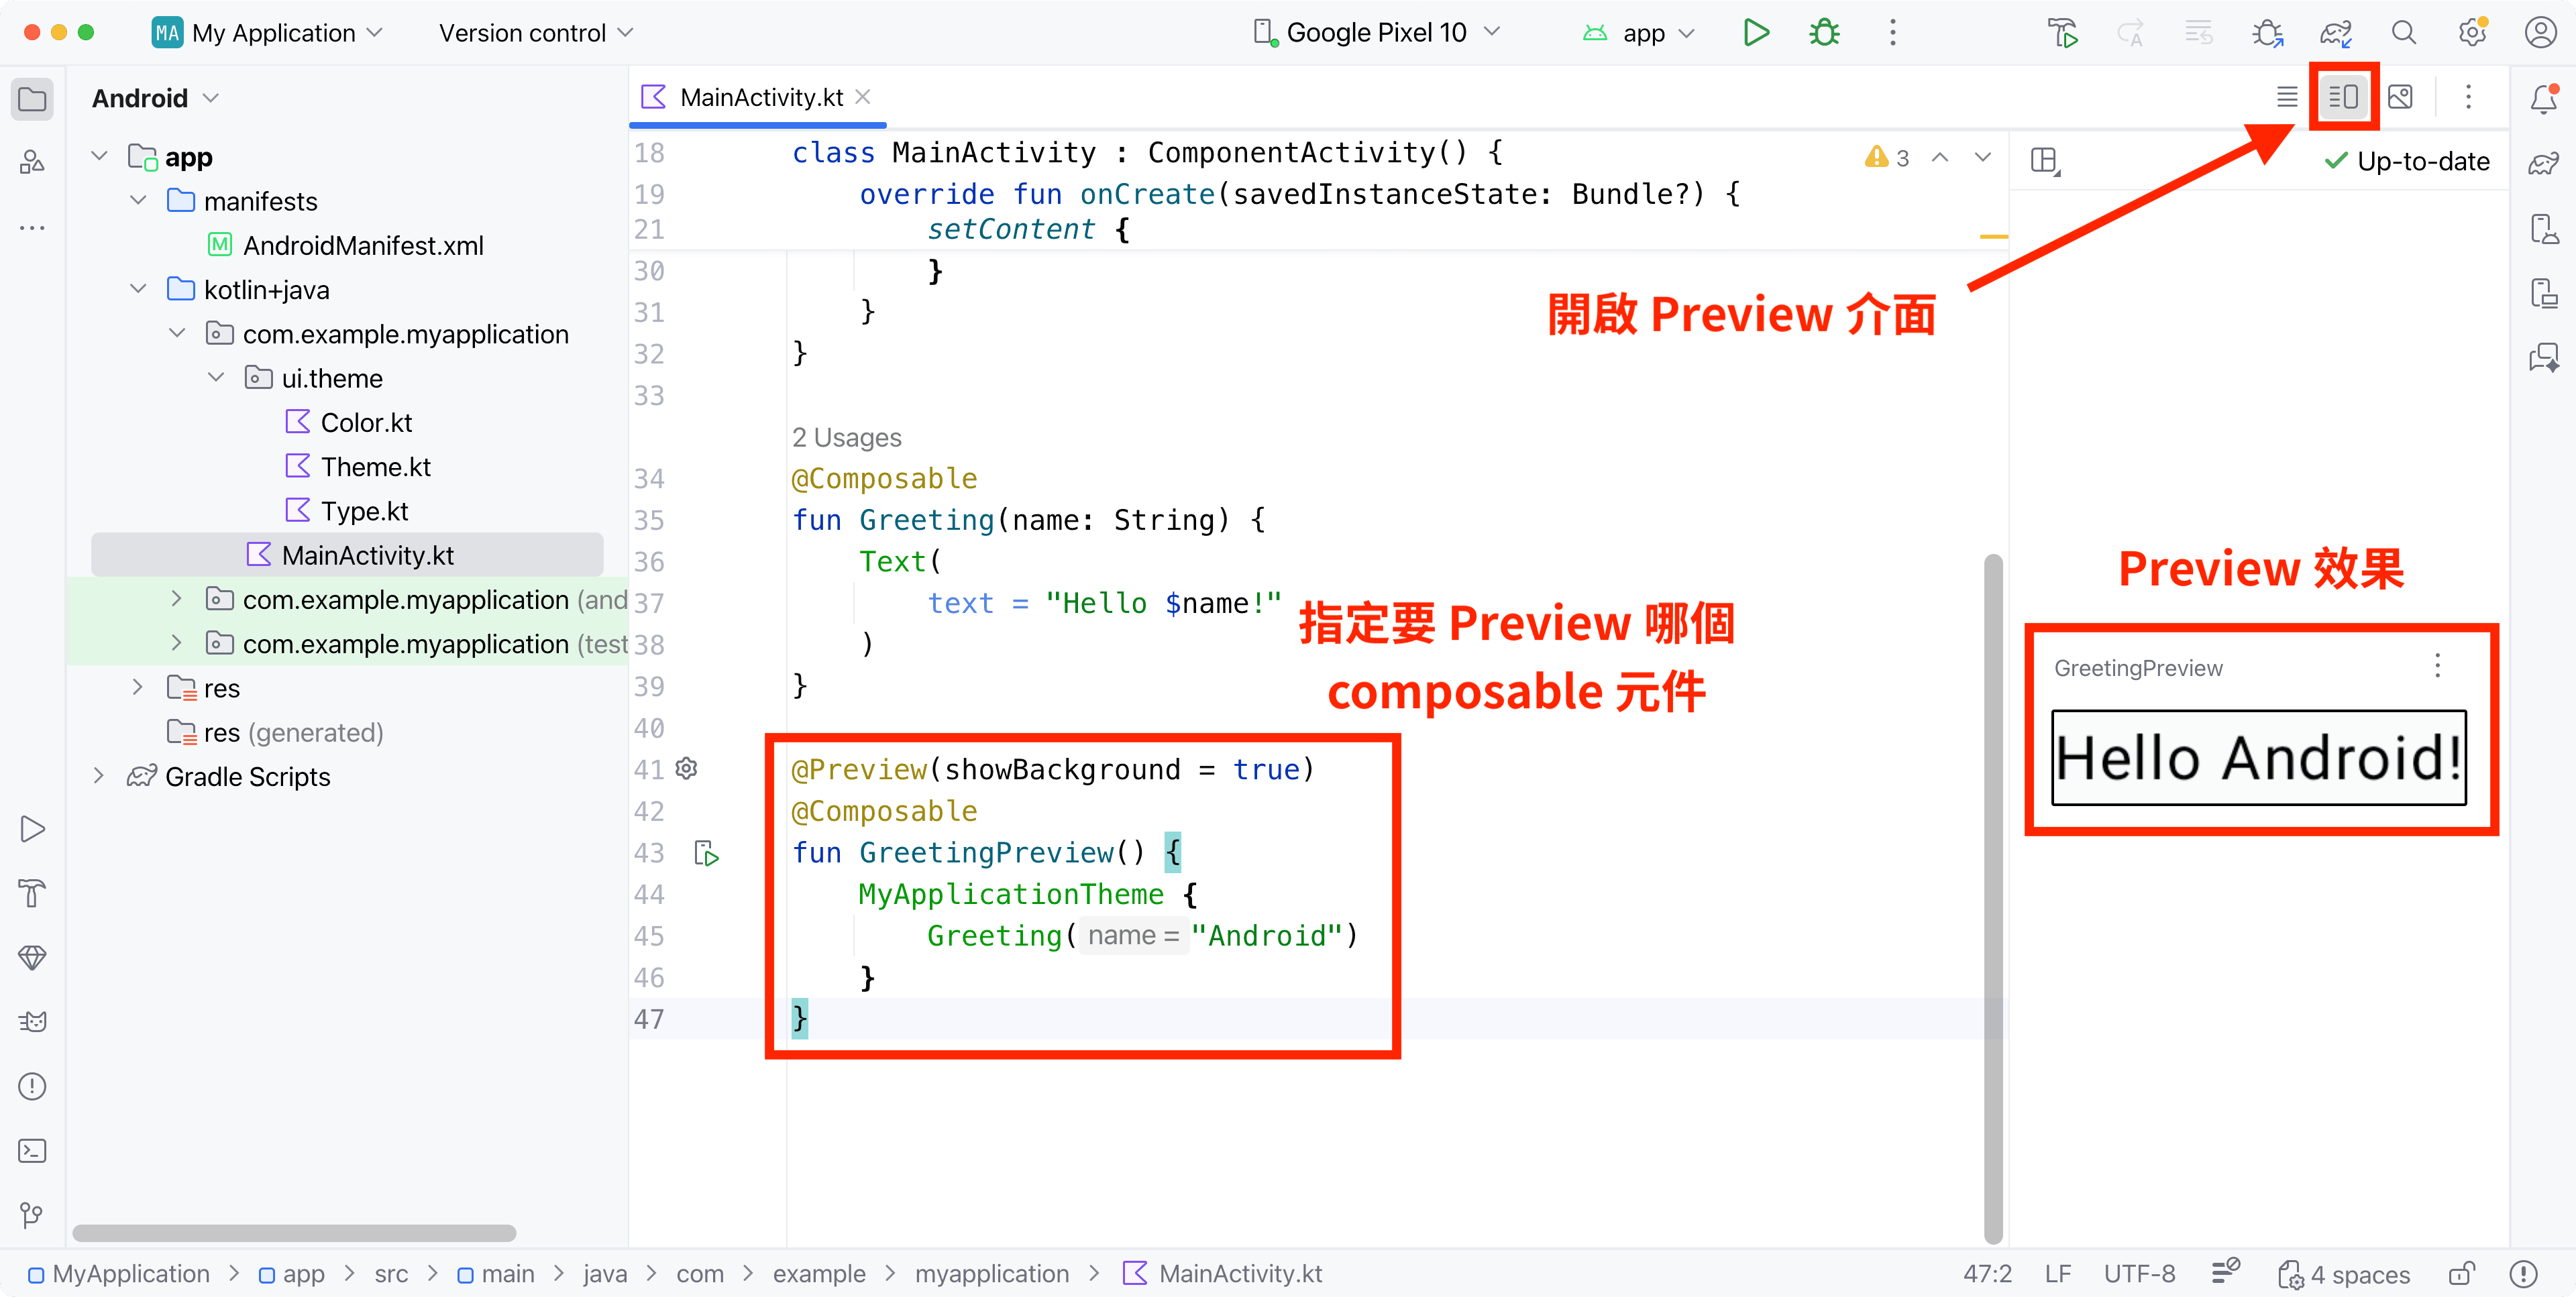Image resolution: width=2576 pixels, height=1297 pixels.
Task: Click the UTF-8 encoding status label
Action: pyautogui.click(x=2139, y=1274)
